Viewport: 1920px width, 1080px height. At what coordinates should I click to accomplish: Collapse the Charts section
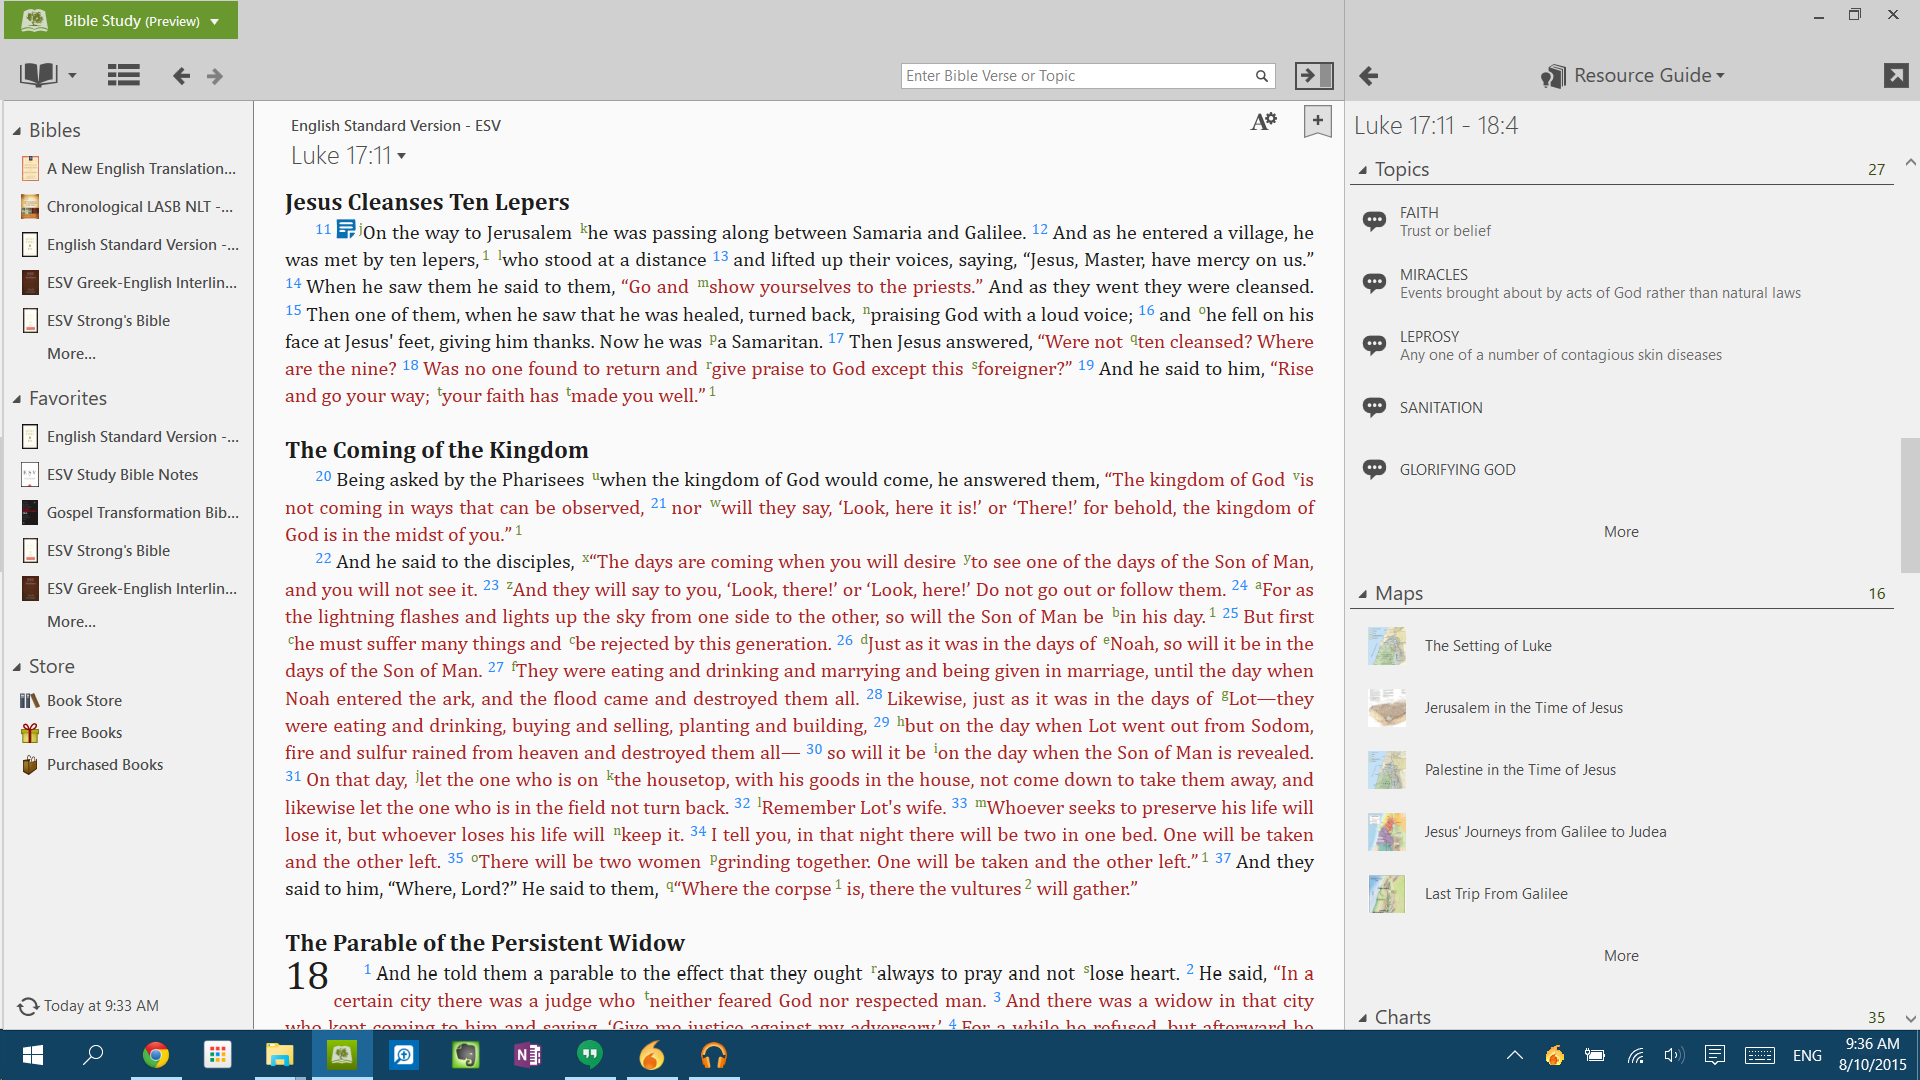click(1362, 1018)
